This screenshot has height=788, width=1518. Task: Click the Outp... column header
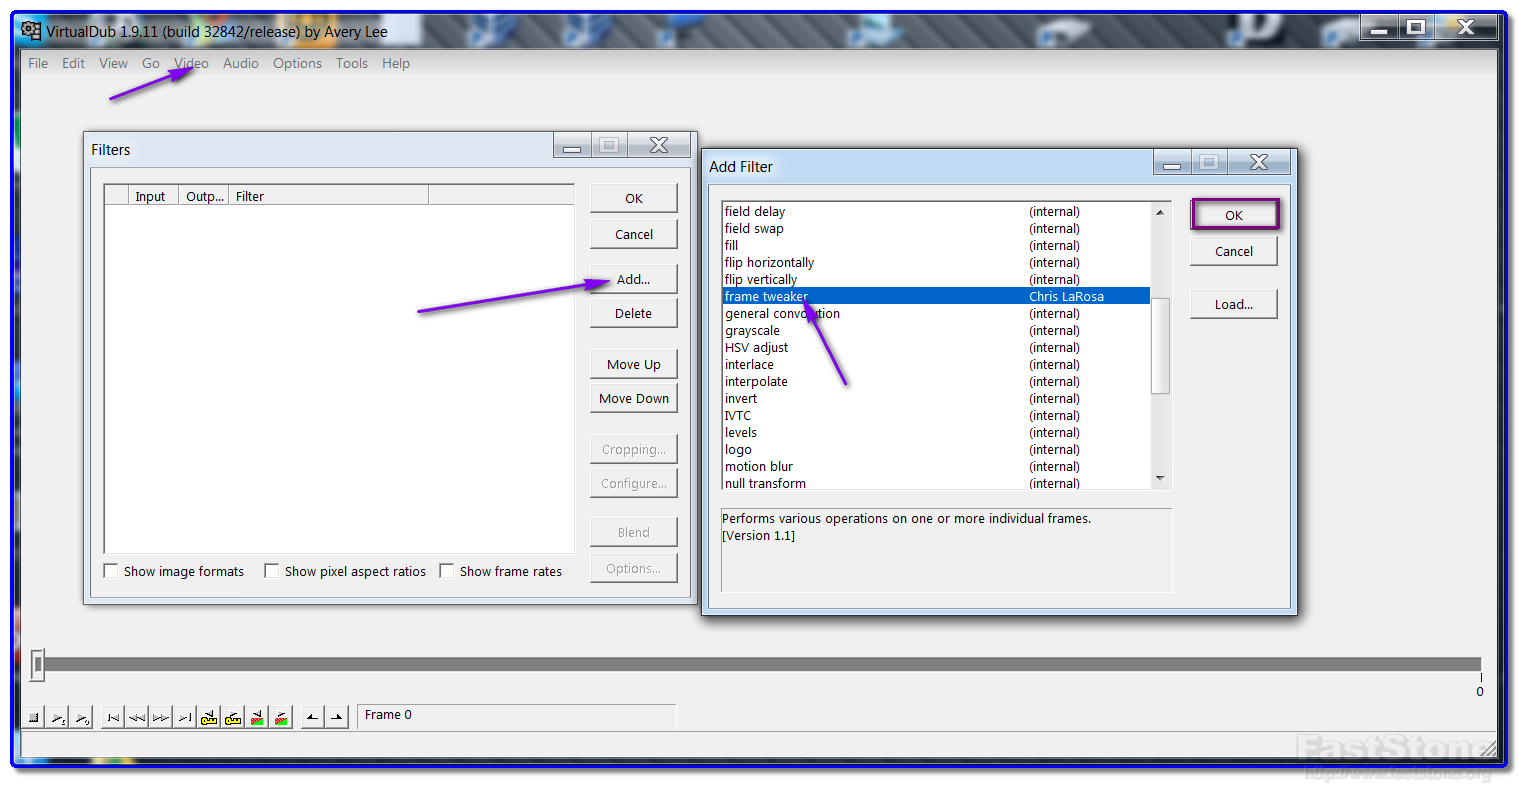[204, 196]
